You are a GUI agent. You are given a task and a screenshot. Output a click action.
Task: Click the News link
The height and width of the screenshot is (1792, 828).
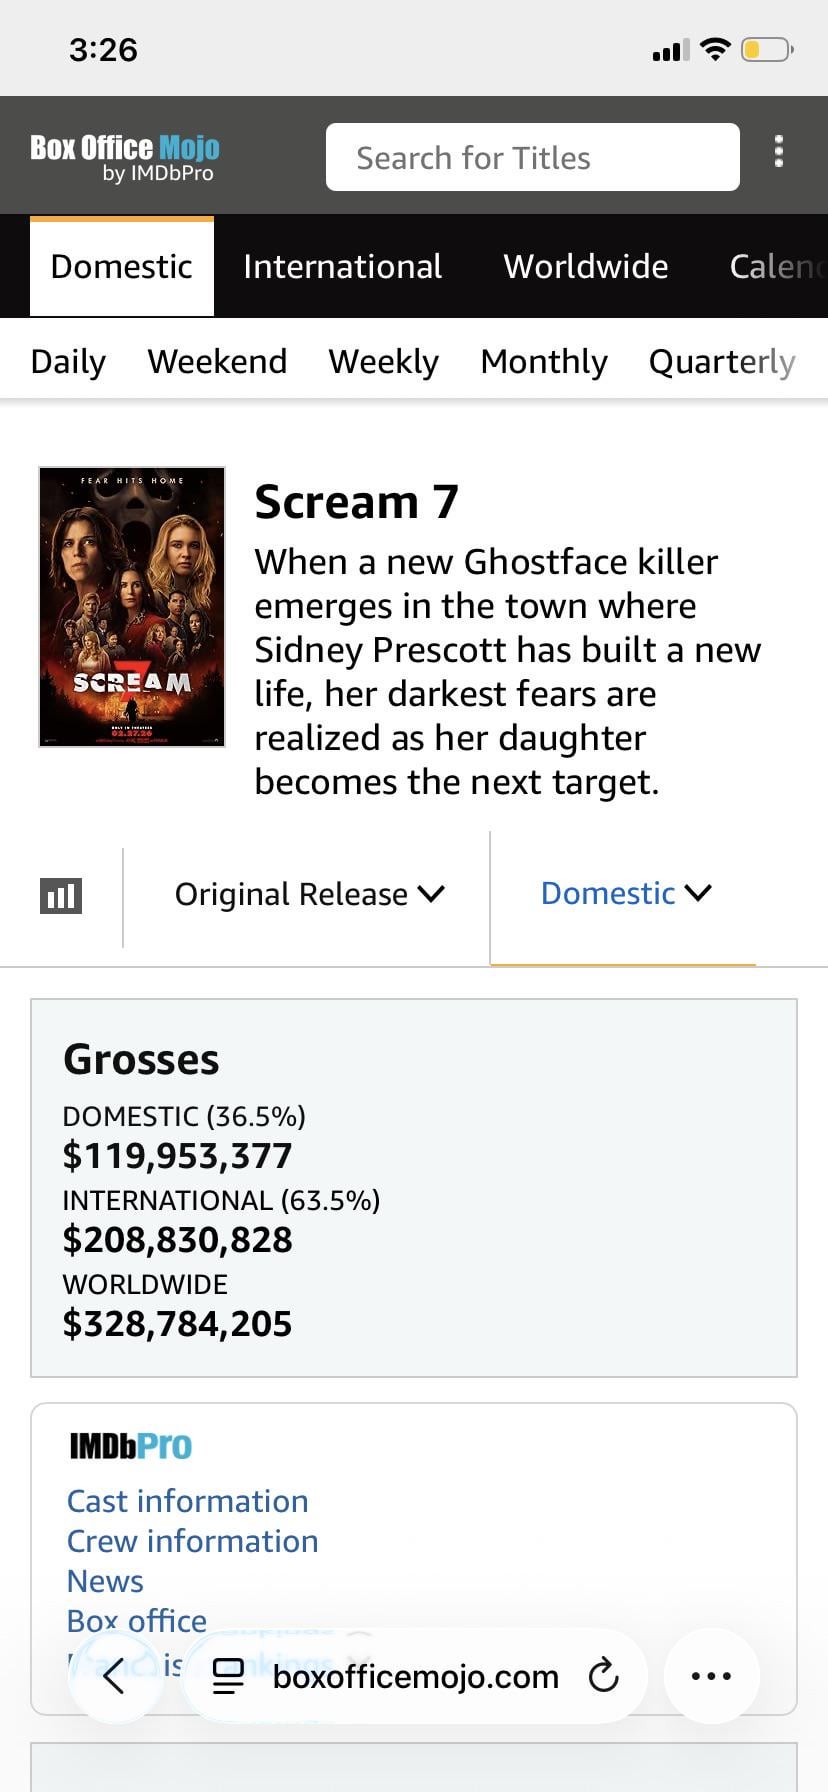pos(105,1581)
